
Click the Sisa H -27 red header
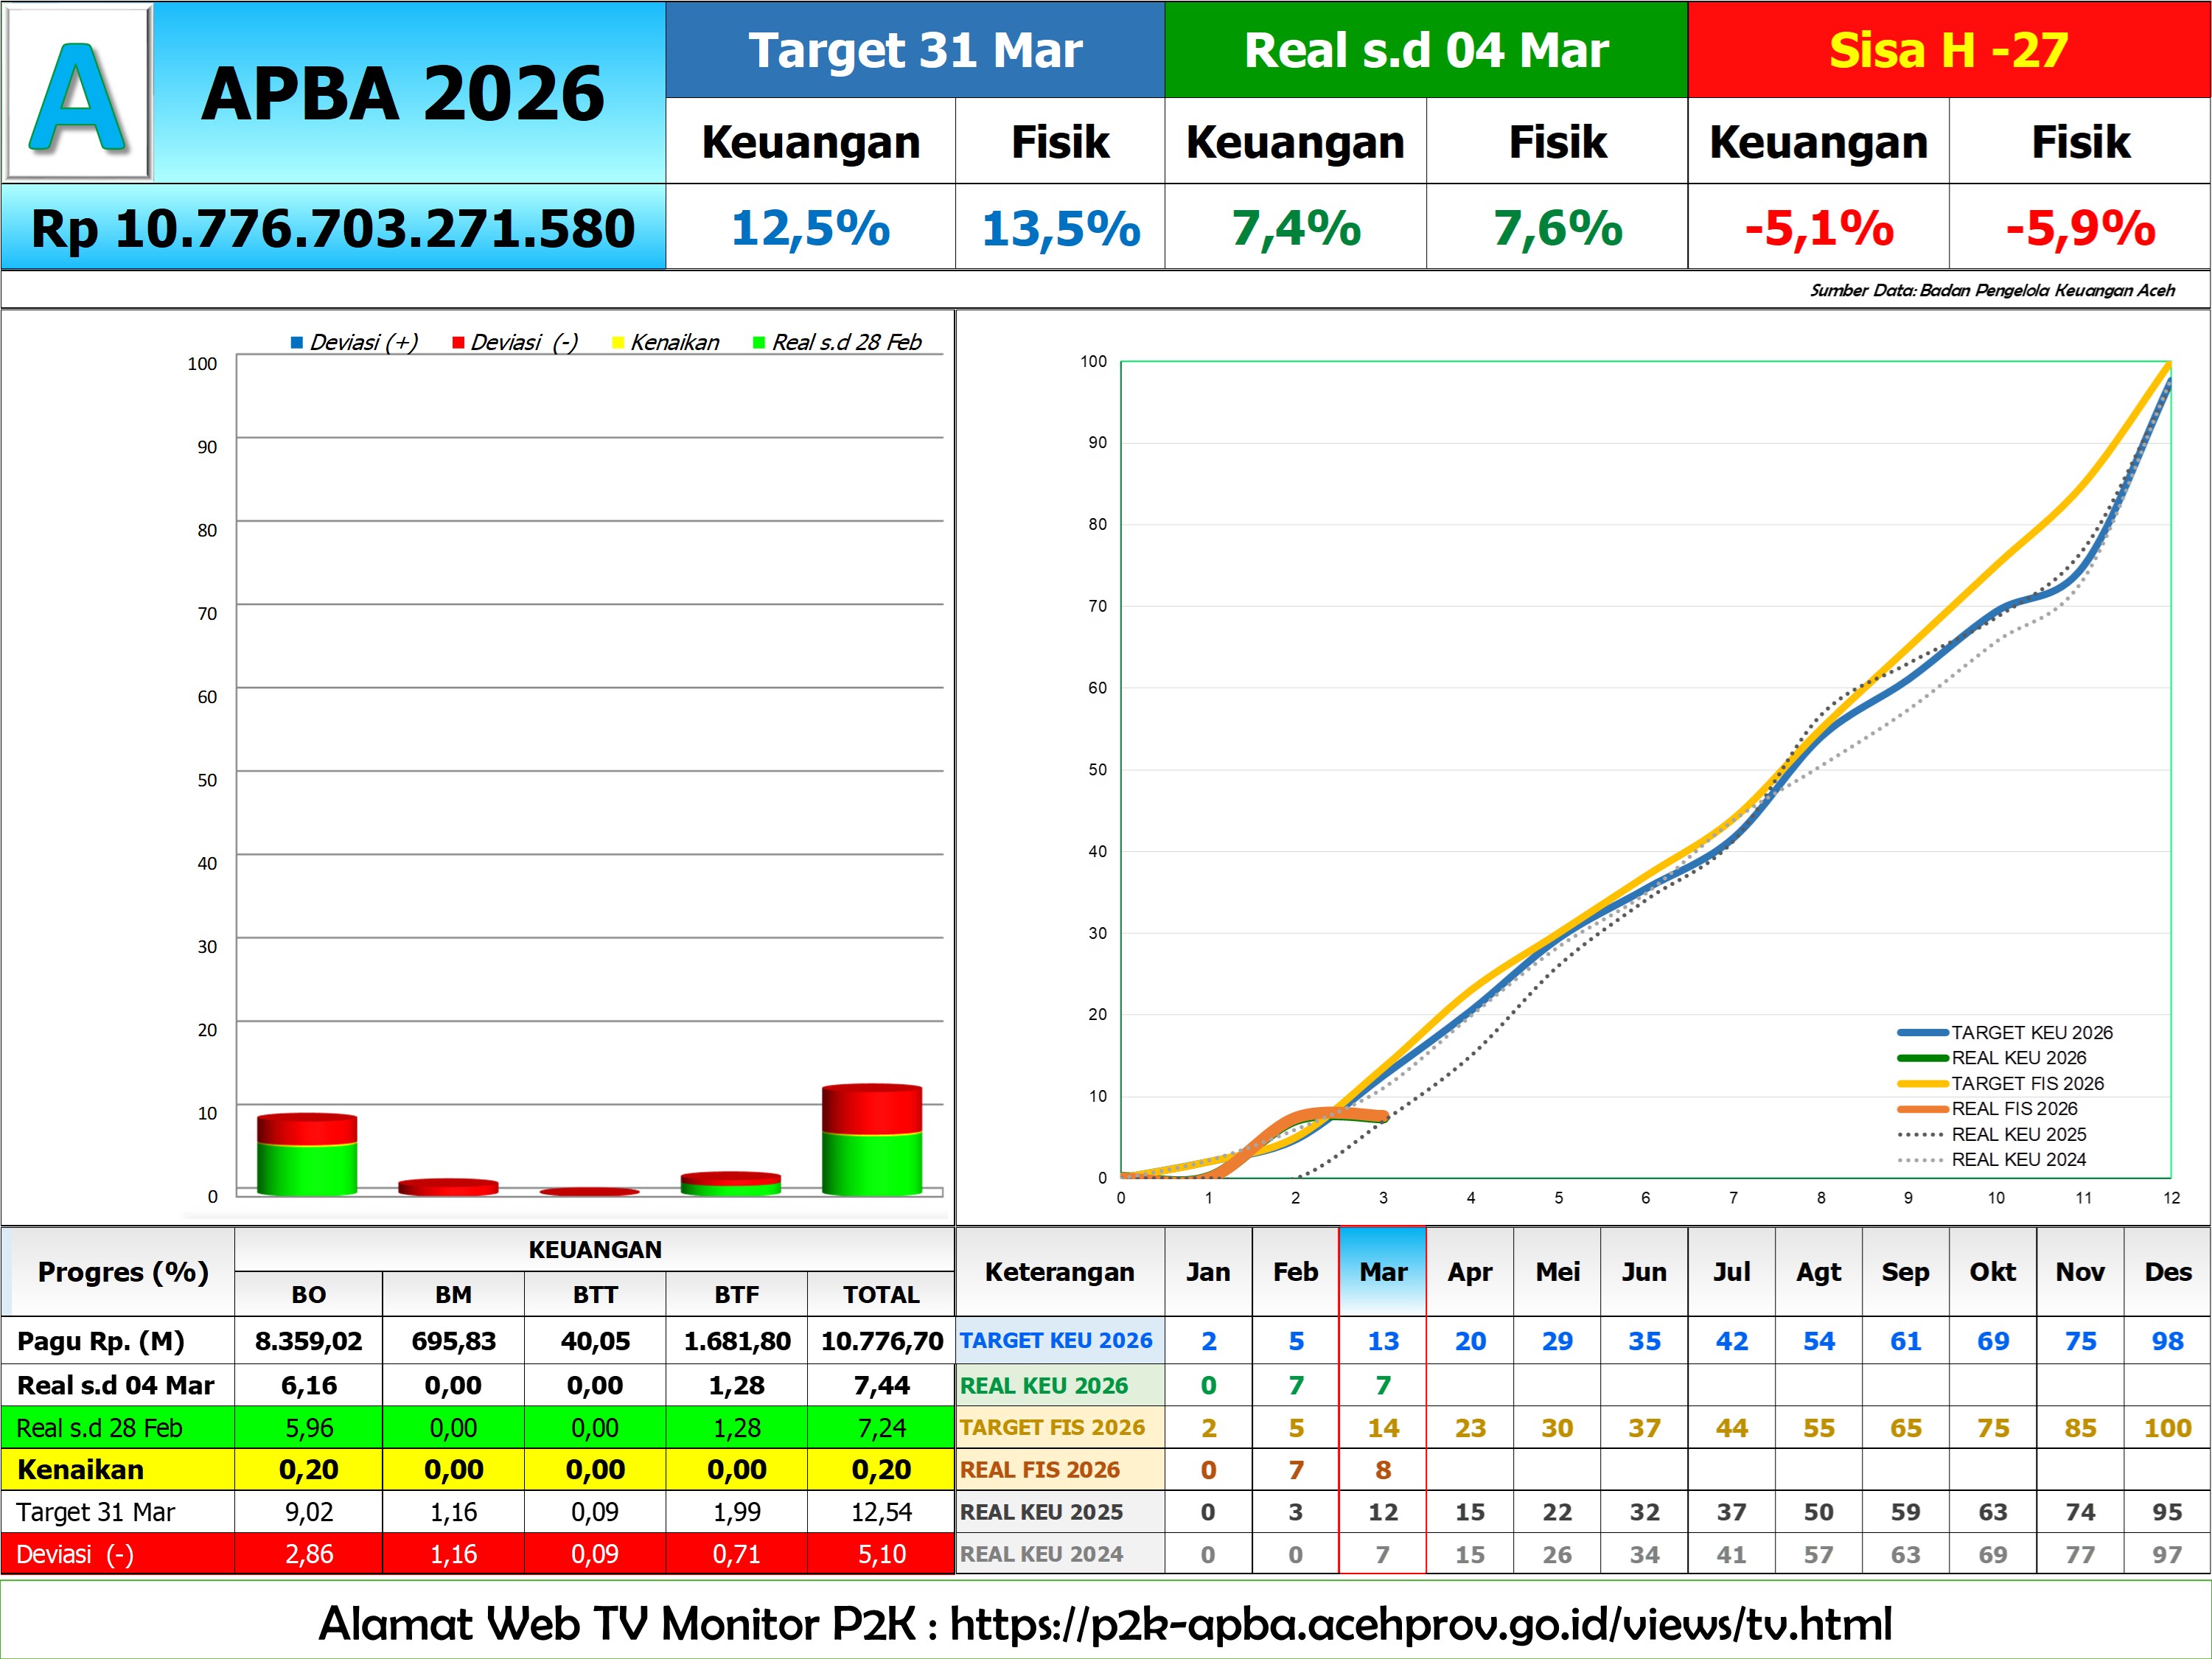[x=1948, y=50]
